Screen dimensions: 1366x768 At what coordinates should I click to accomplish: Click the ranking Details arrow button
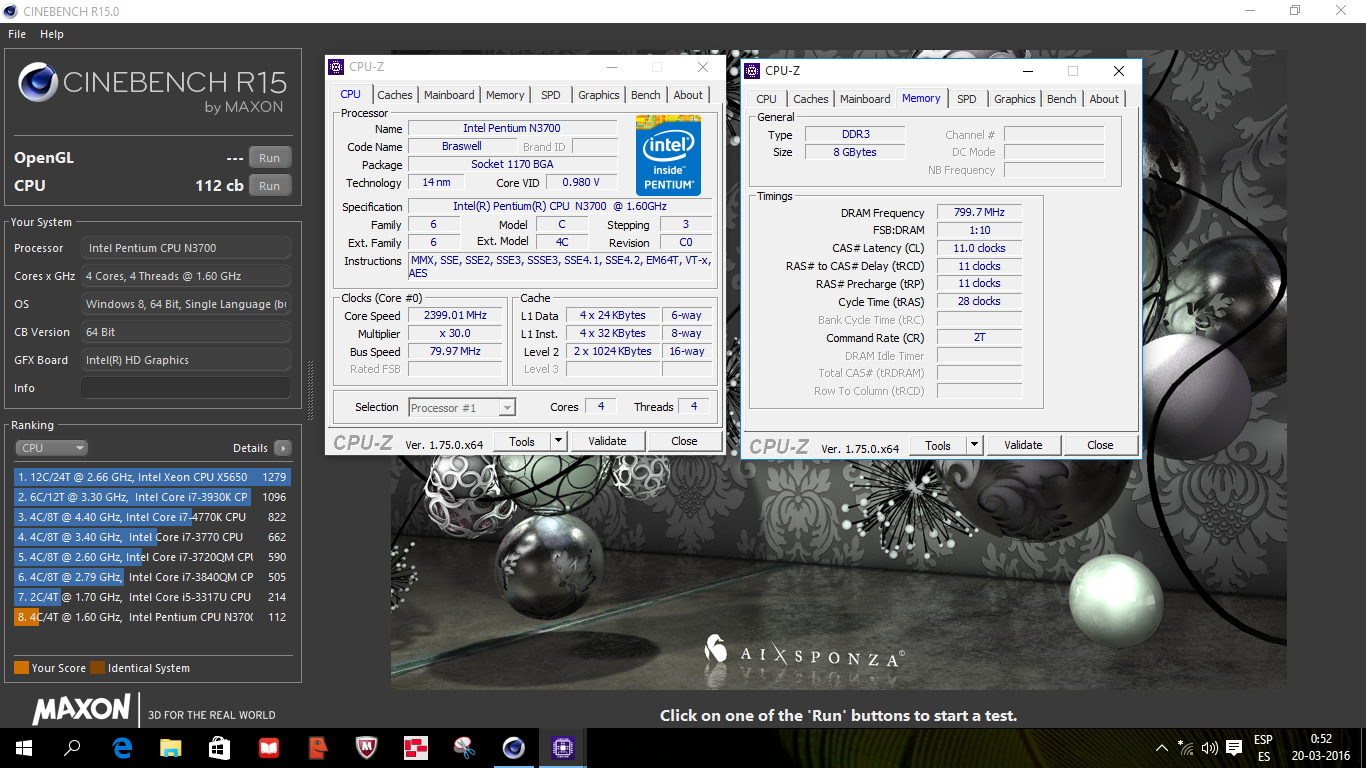coord(282,448)
